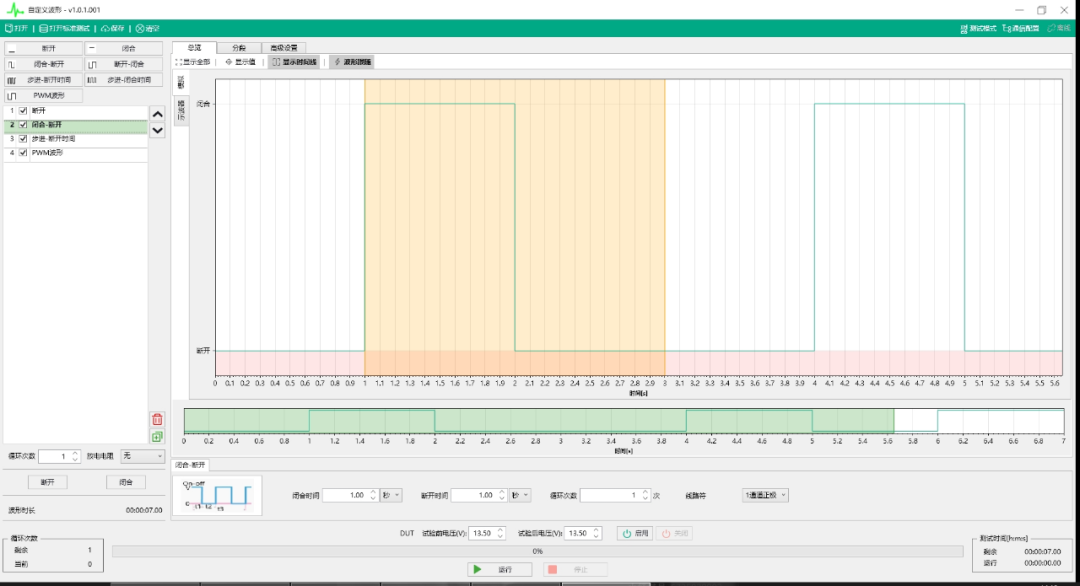
Task: Focus the 断开时间 1.00 input field
Action: pos(475,495)
